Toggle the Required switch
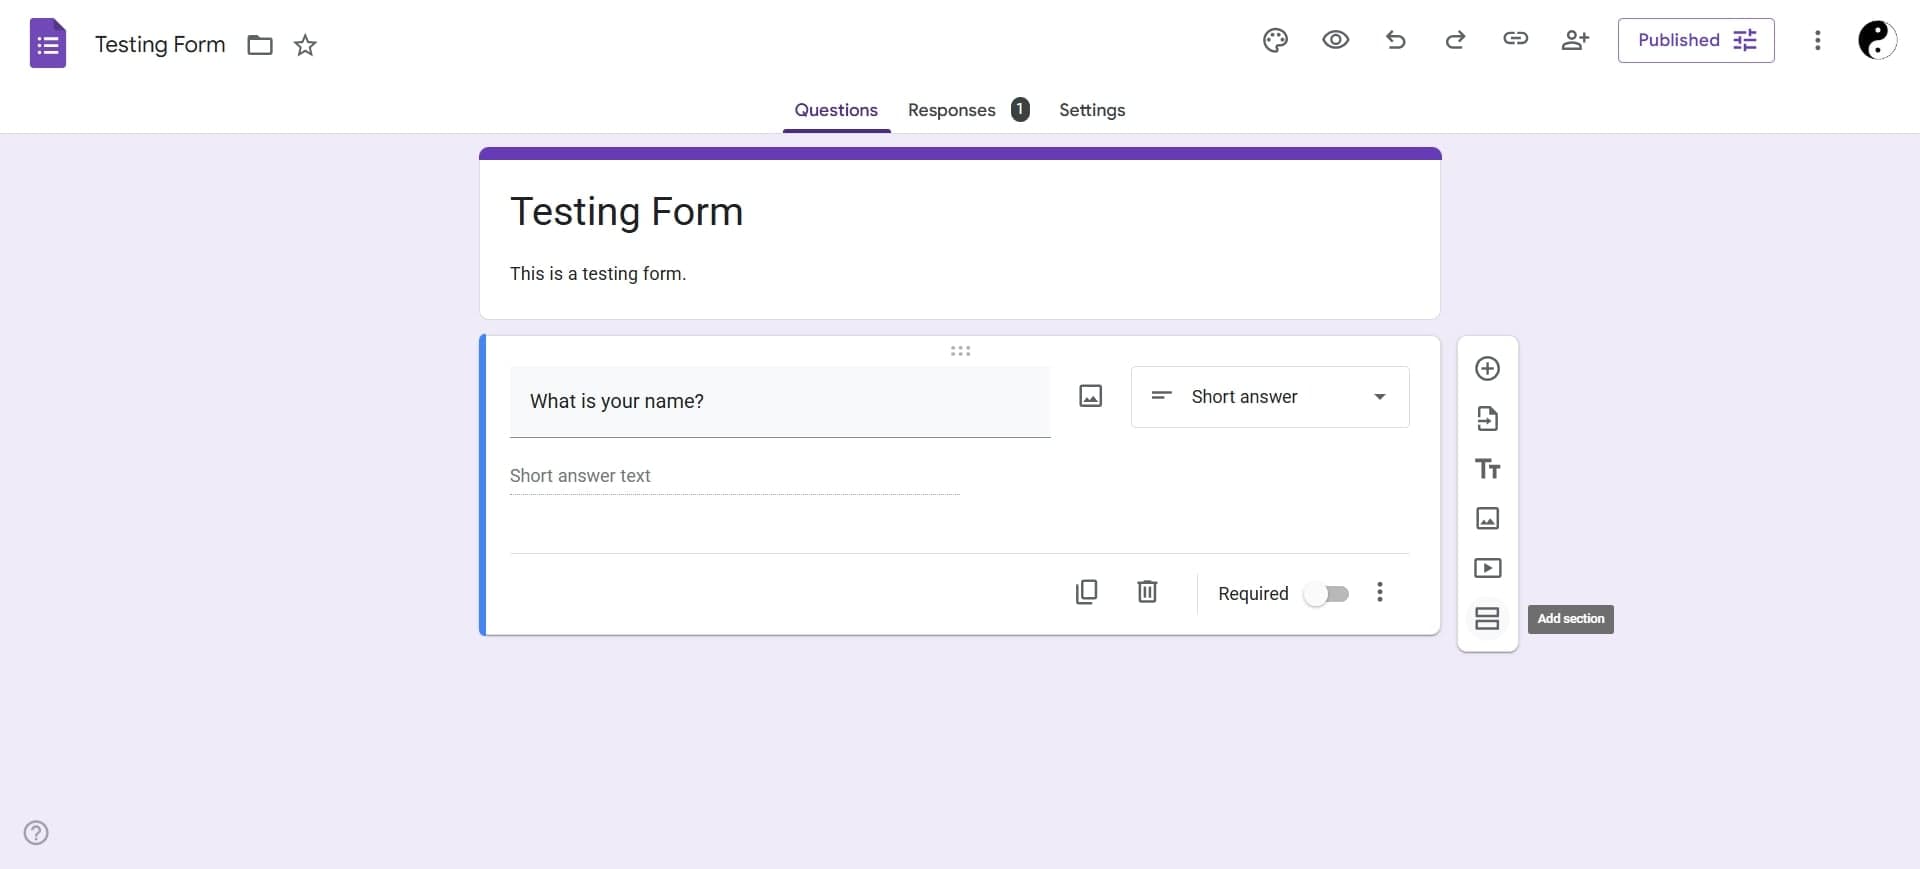Viewport: 1920px width, 869px height. (x=1326, y=594)
